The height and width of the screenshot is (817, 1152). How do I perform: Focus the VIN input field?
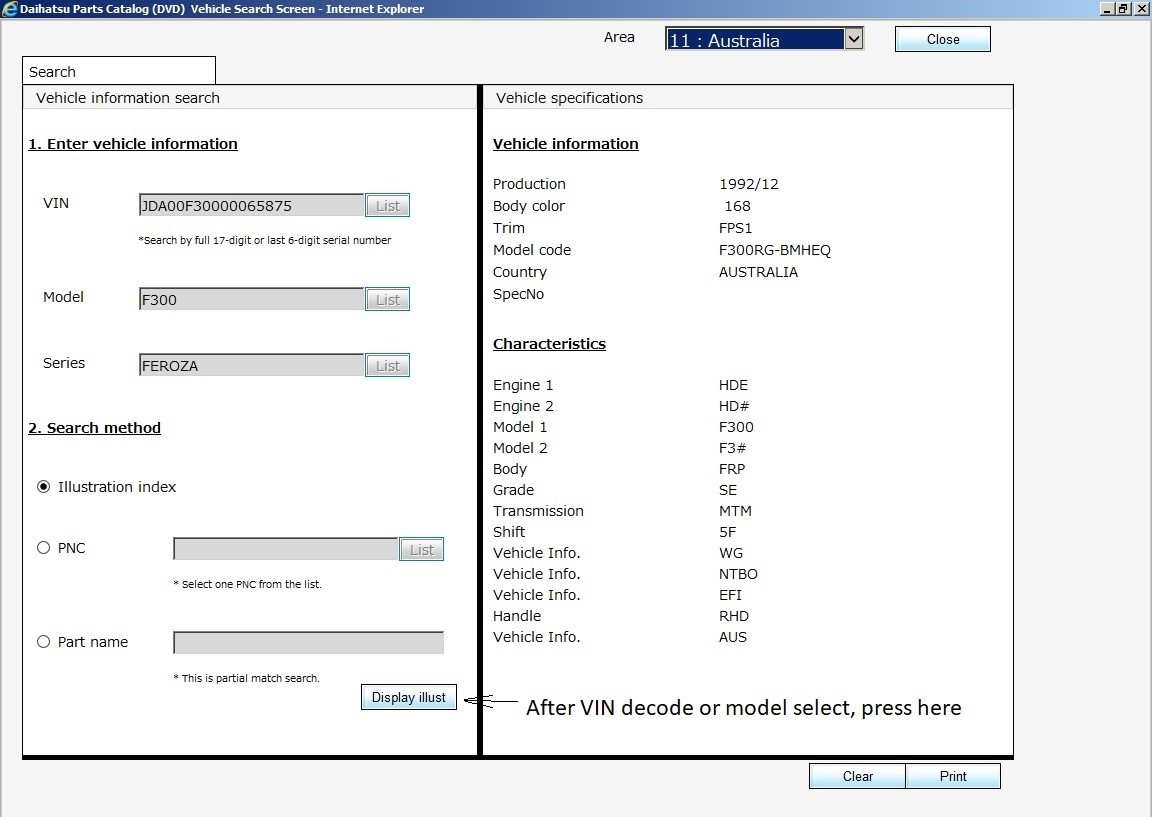pyautogui.click(x=251, y=206)
